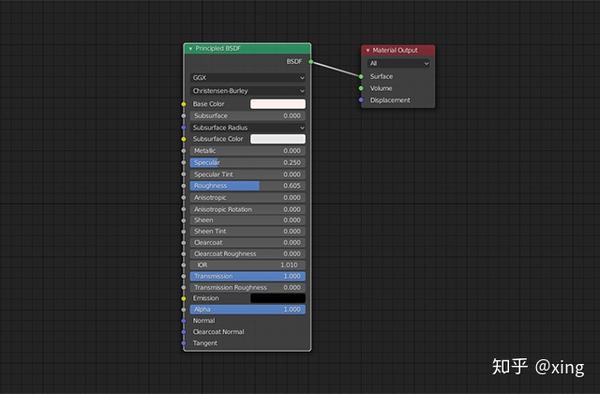
Task: Click the Transmission input socket
Action: tap(184, 276)
